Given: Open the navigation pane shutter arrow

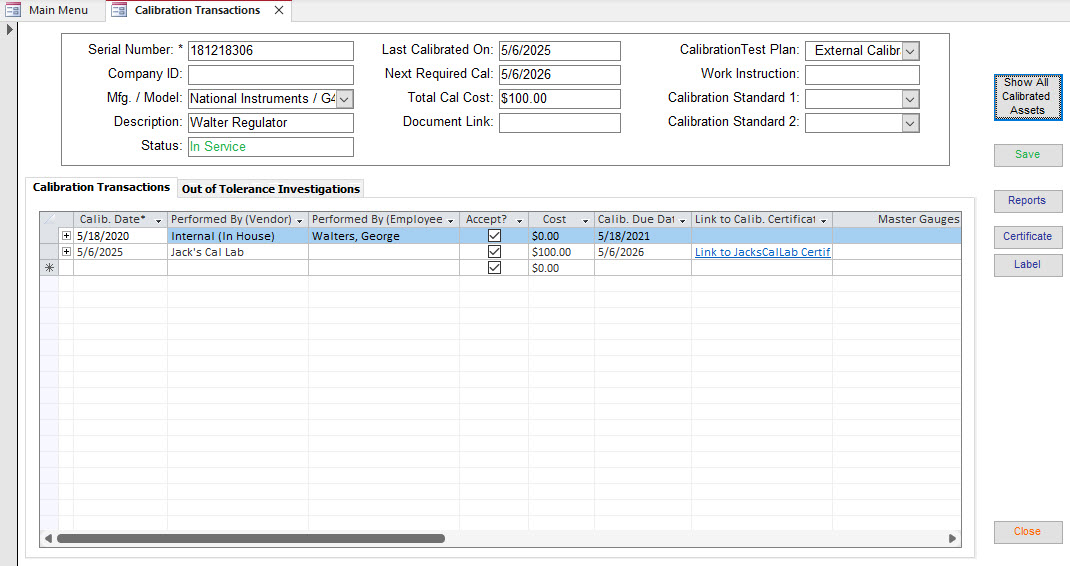Looking at the screenshot, I should pos(10,29).
